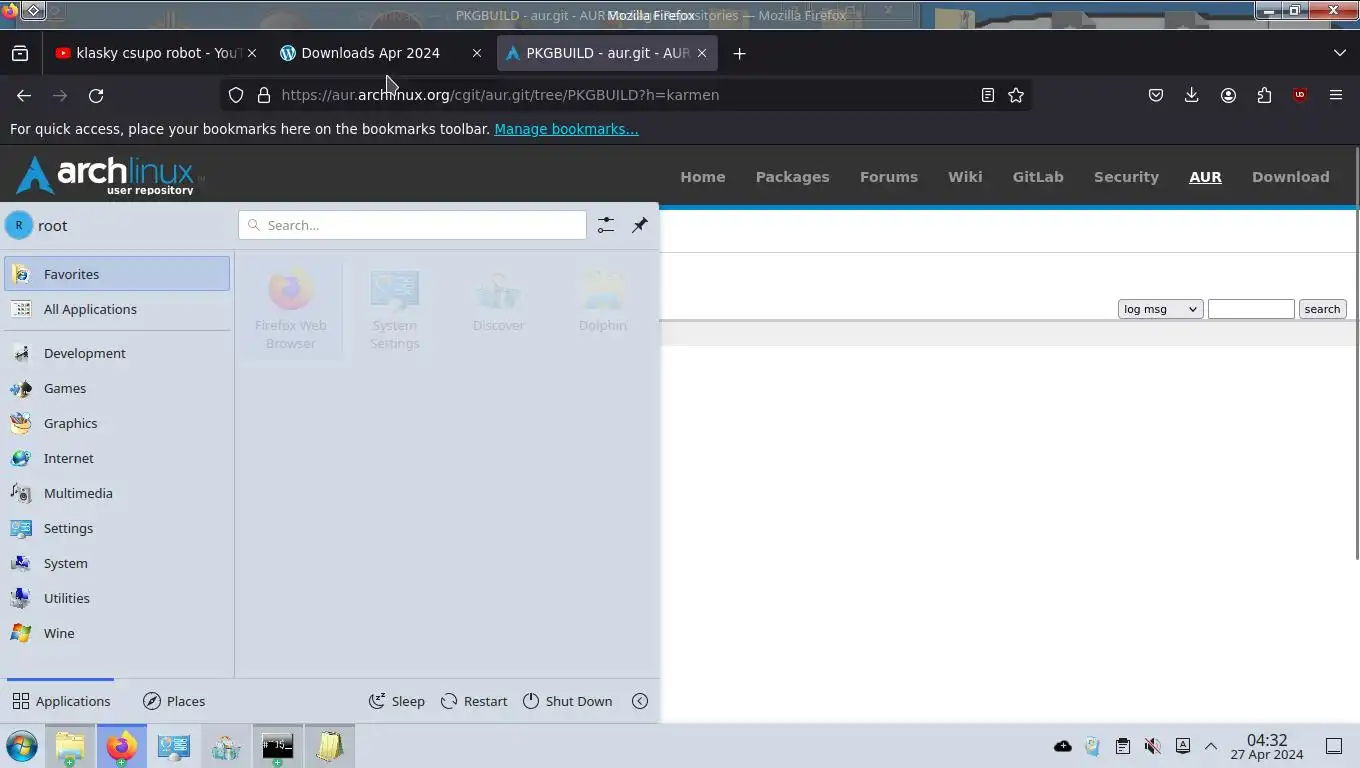
Task: Open the extensions puzzle icon
Action: coord(1264,95)
